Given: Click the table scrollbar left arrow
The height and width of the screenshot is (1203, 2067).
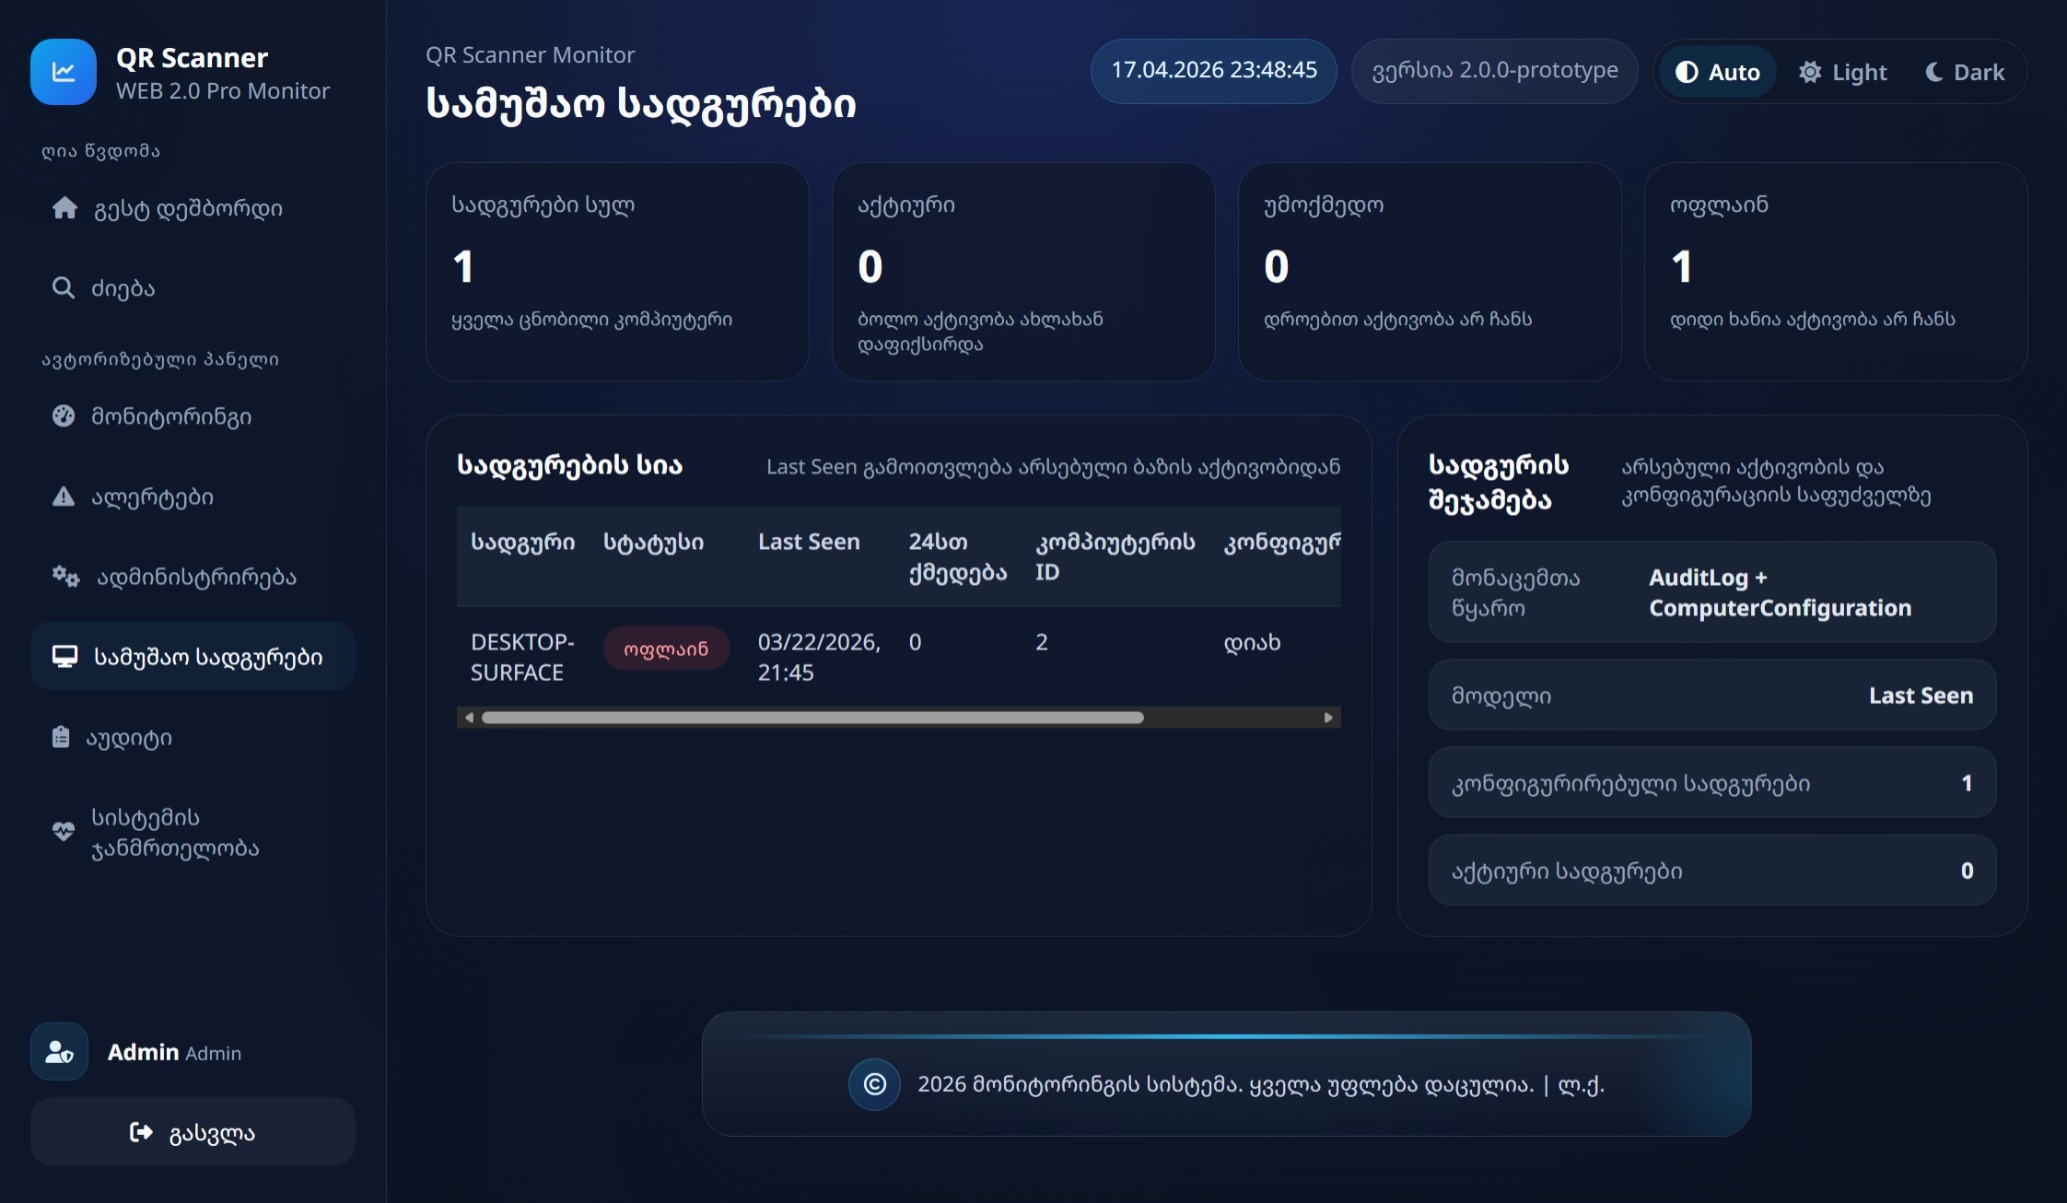Looking at the screenshot, I should (469, 717).
